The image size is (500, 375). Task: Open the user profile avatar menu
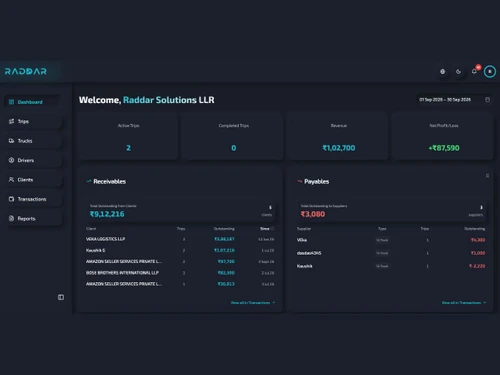490,72
